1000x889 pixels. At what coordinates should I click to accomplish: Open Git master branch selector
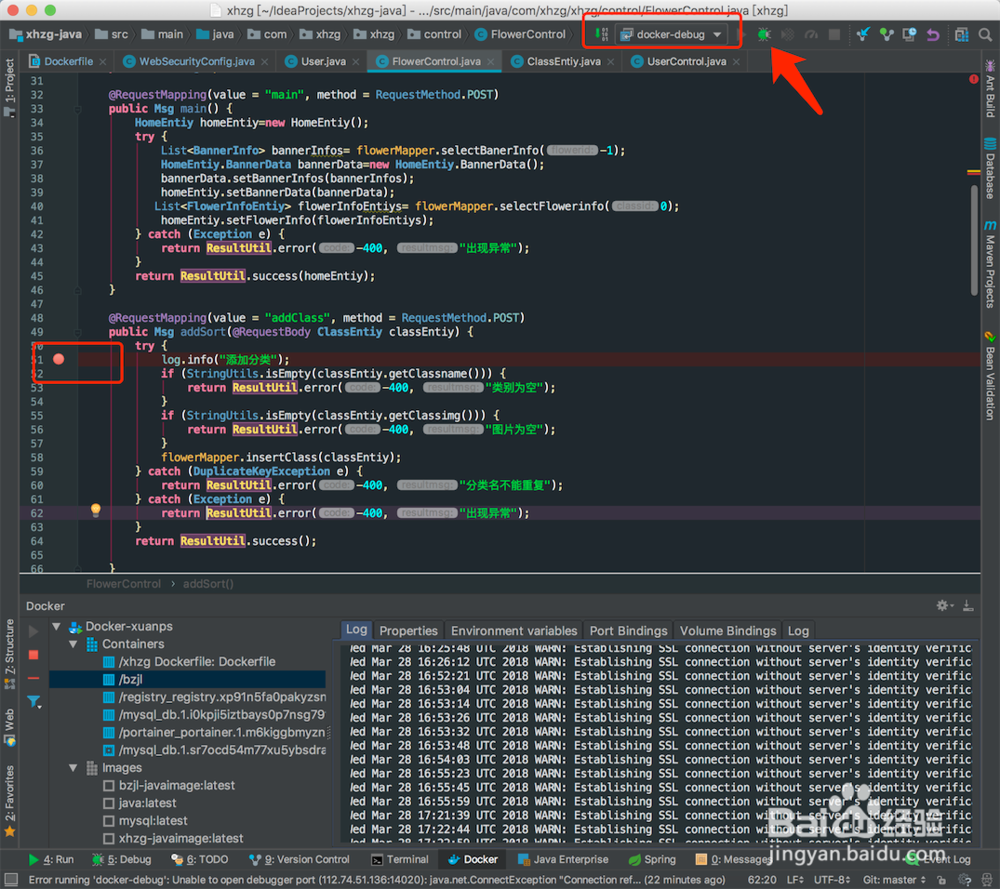[x=894, y=880]
